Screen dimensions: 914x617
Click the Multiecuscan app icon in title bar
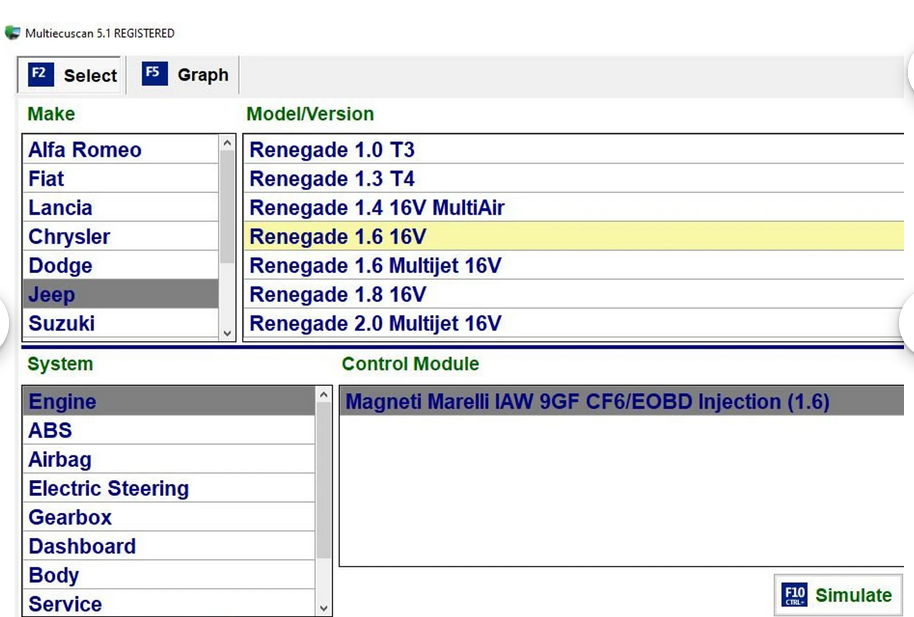coord(12,33)
